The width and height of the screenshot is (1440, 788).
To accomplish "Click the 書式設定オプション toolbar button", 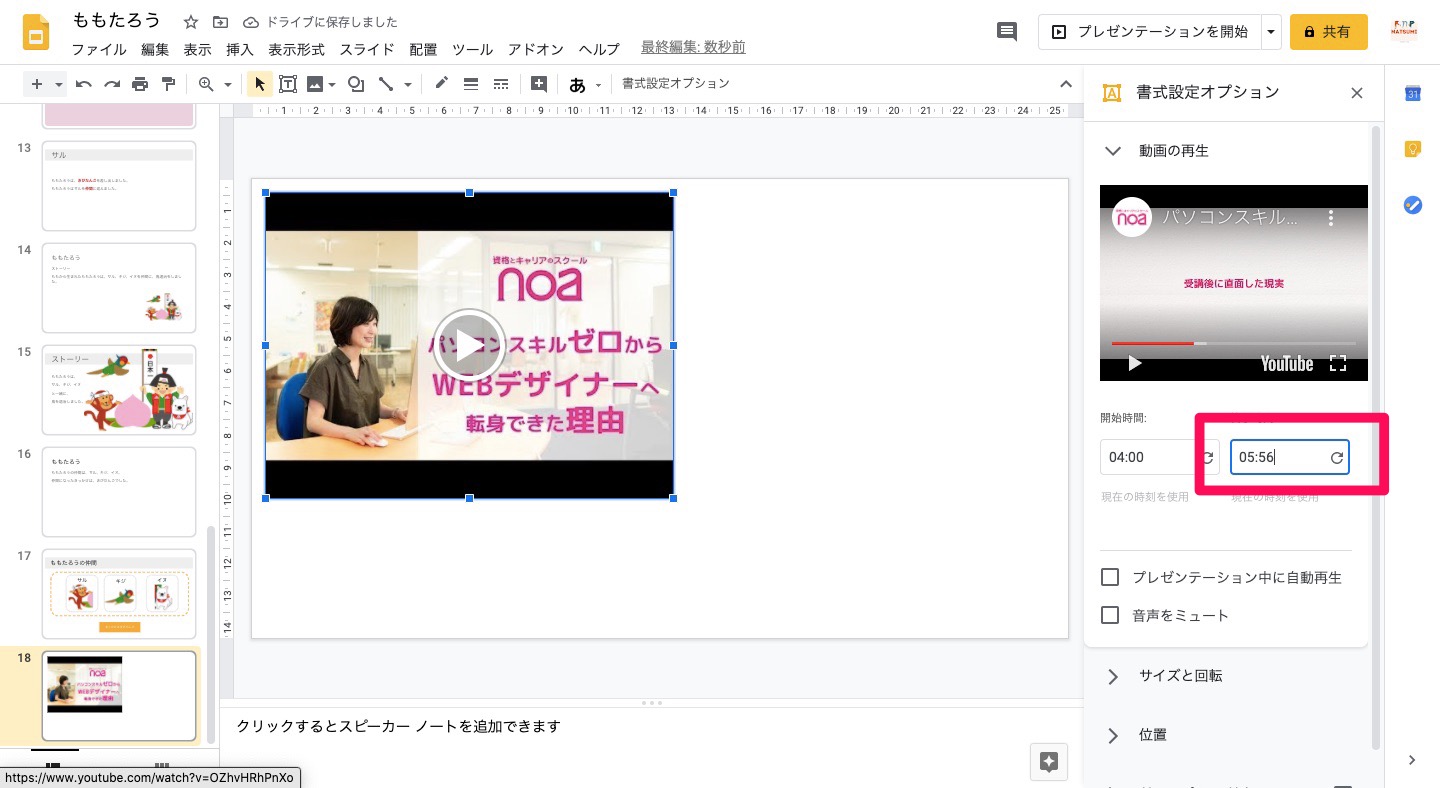I will click(x=676, y=84).
